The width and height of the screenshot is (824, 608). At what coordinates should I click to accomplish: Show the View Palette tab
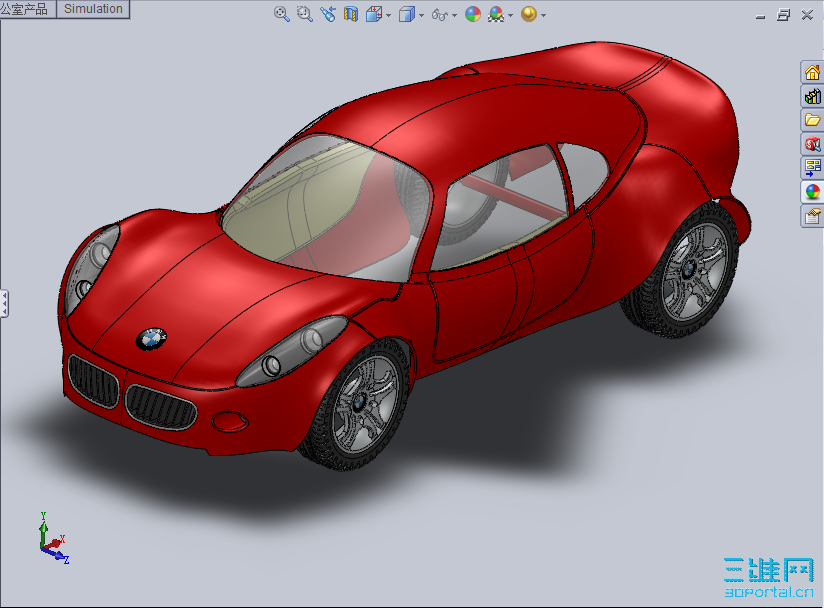pyautogui.click(x=812, y=168)
